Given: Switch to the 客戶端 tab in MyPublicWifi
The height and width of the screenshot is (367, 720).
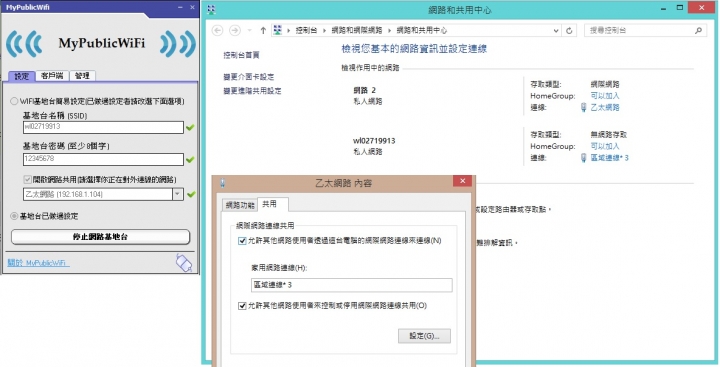Looking at the screenshot, I should pos(52,76).
